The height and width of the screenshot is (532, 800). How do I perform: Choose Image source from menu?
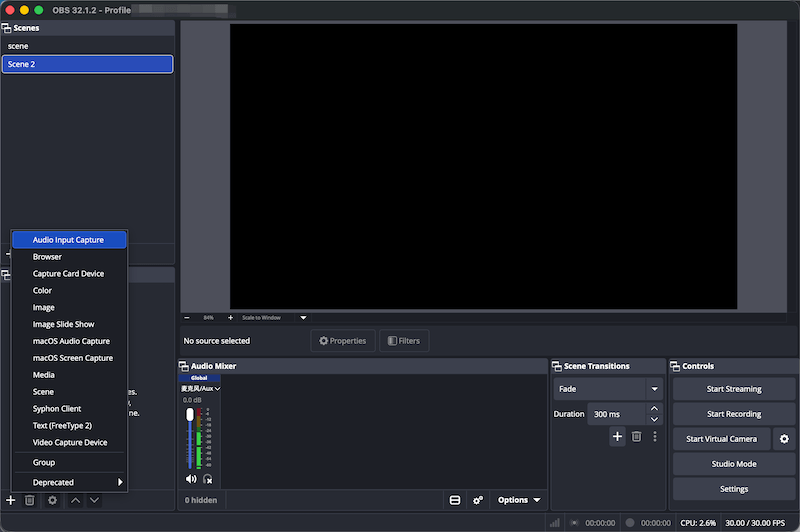pyautogui.click(x=69, y=307)
